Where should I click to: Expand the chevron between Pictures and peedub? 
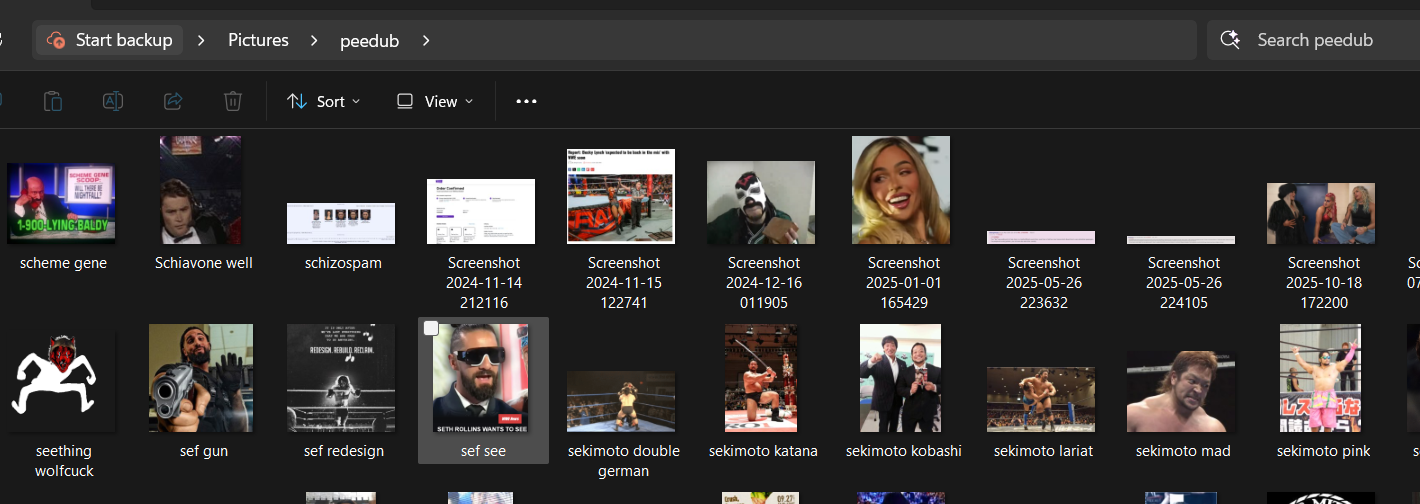tap(314, 40)
